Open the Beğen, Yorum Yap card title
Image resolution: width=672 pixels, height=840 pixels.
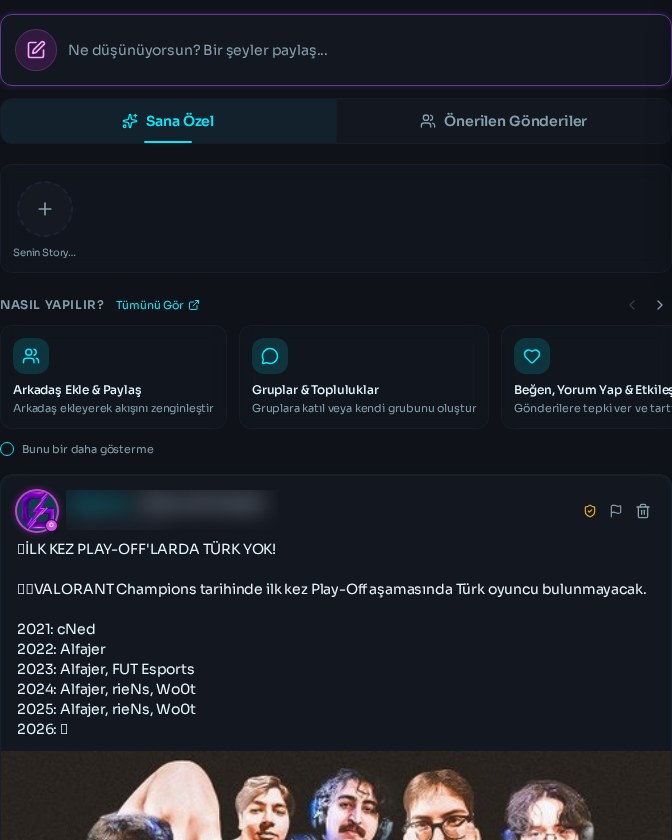pos(593,389)
